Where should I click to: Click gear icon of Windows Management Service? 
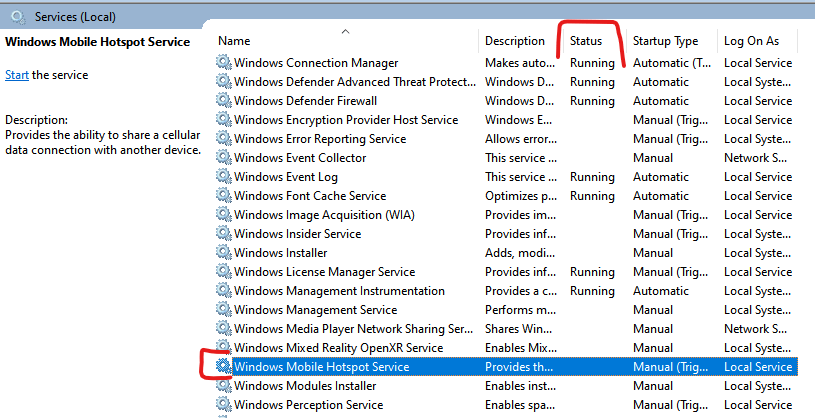(x=224, y=309)
